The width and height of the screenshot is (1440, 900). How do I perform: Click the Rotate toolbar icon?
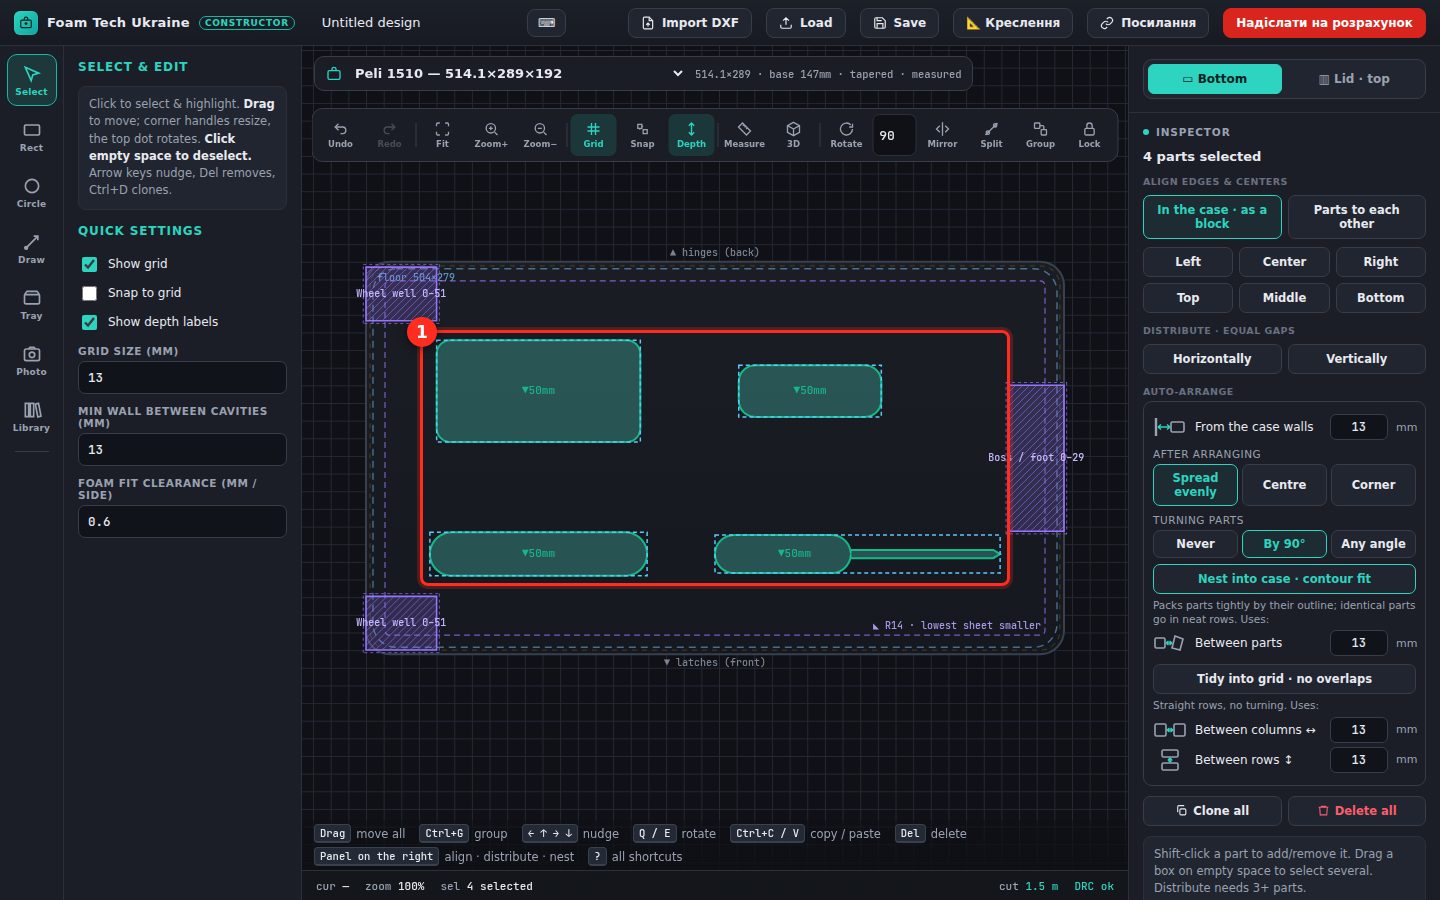(x=846, y=135)
